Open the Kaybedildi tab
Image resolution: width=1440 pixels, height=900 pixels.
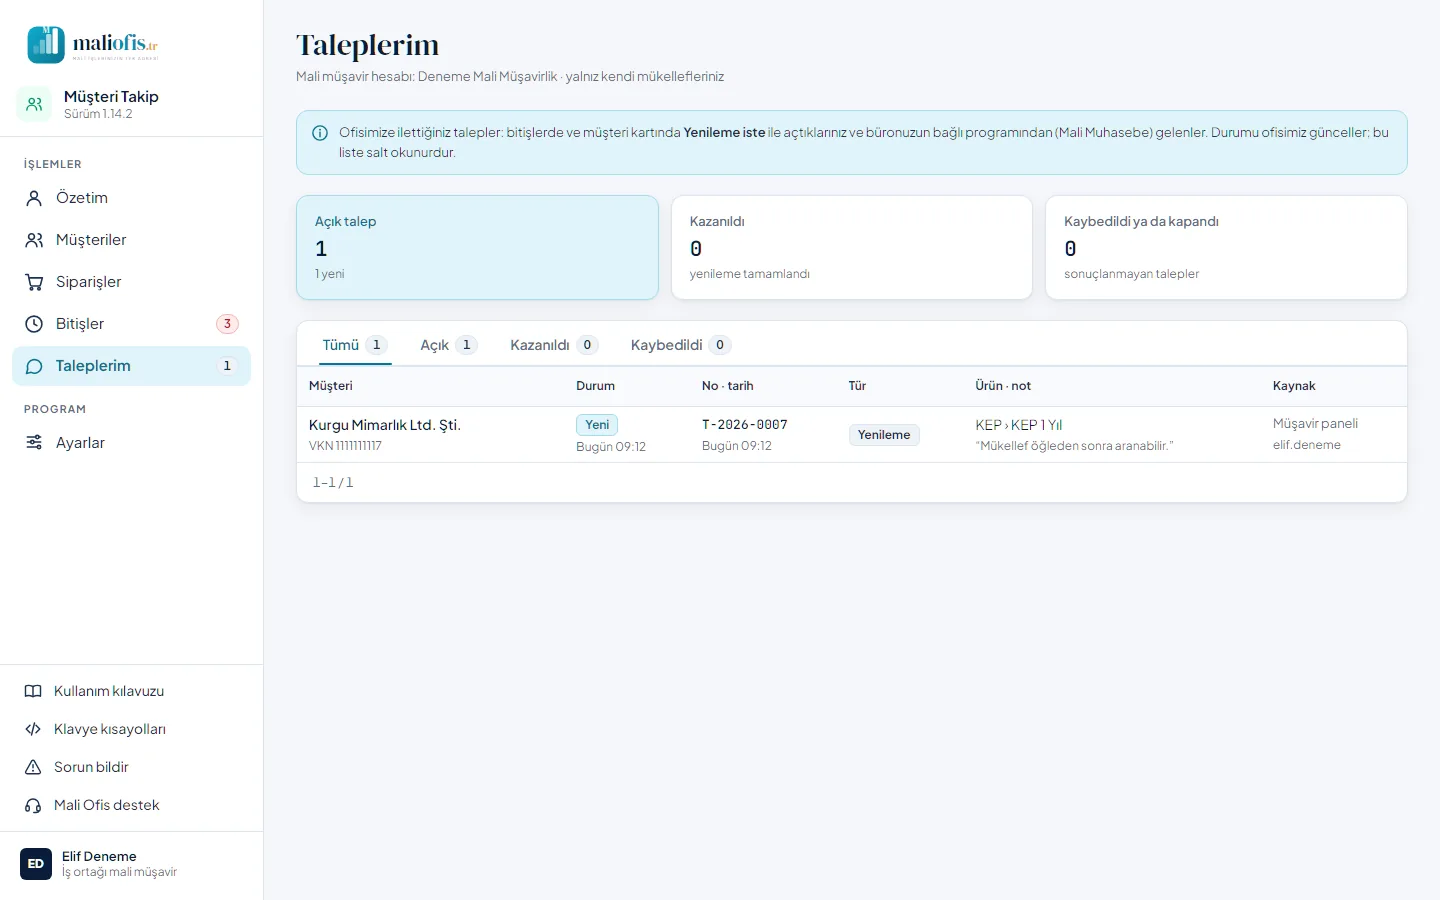coord(681,345)
